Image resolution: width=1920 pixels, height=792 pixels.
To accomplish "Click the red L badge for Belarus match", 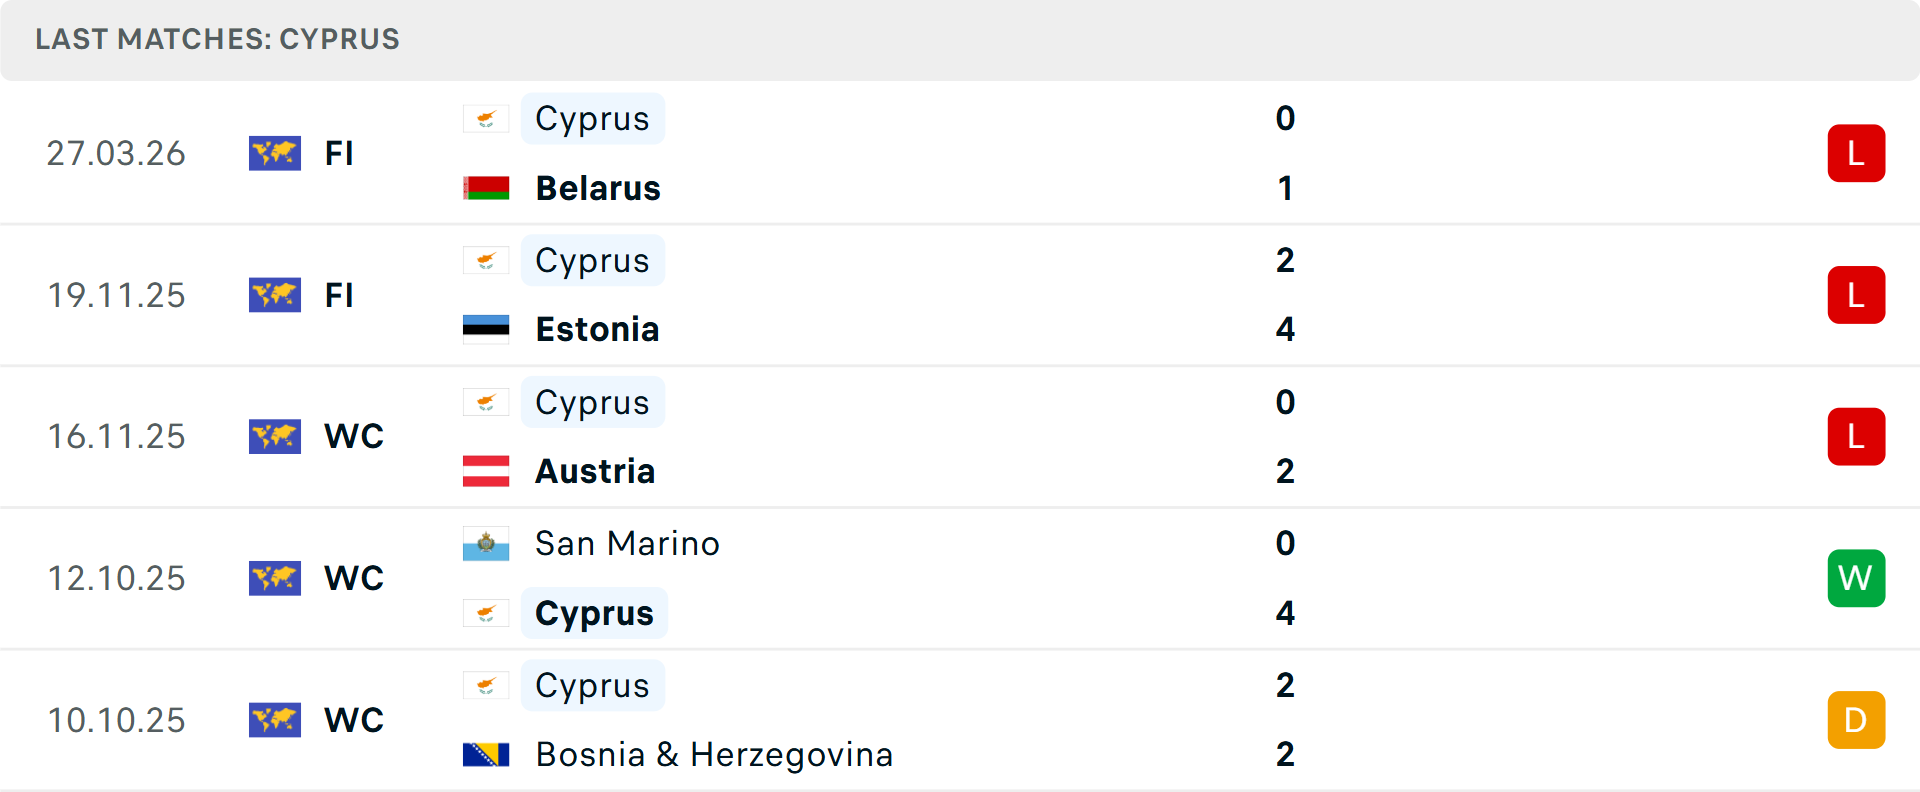I will click(x=1856, y=153).
